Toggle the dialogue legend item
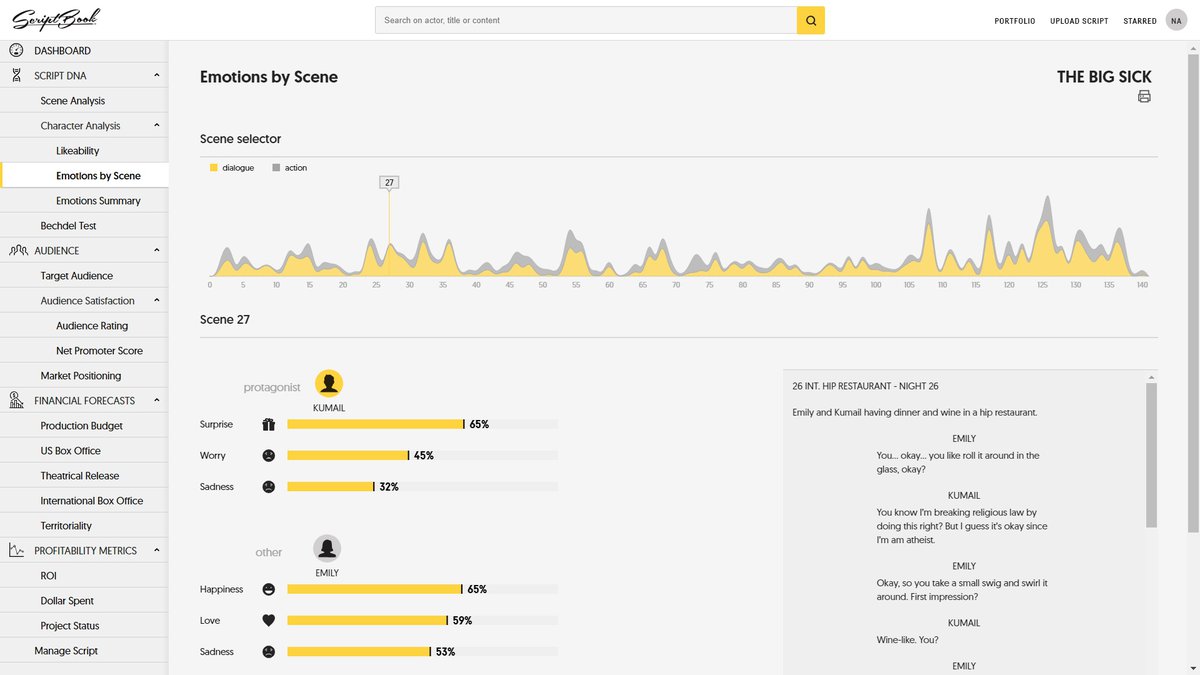 232,168
